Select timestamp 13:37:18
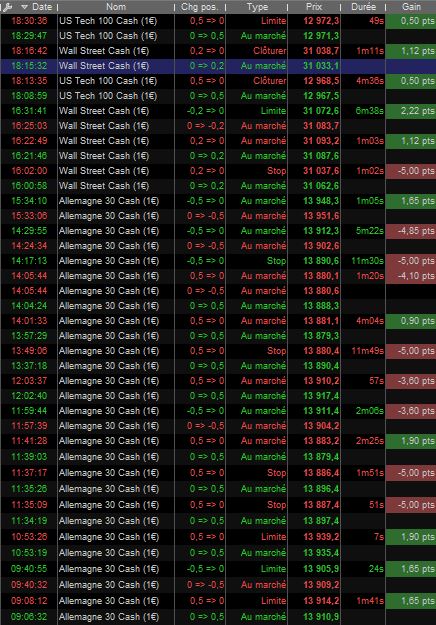Screen dimensions: 436x625 pos(29,366)
